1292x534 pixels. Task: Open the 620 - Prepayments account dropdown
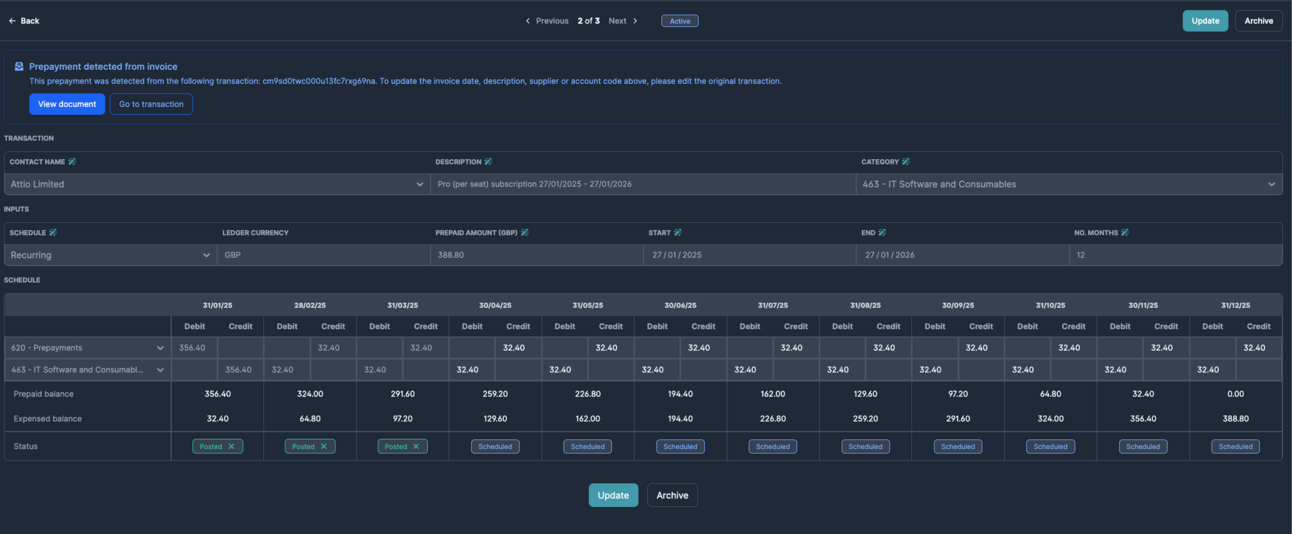pyautogui.click(x=160, y=348)
